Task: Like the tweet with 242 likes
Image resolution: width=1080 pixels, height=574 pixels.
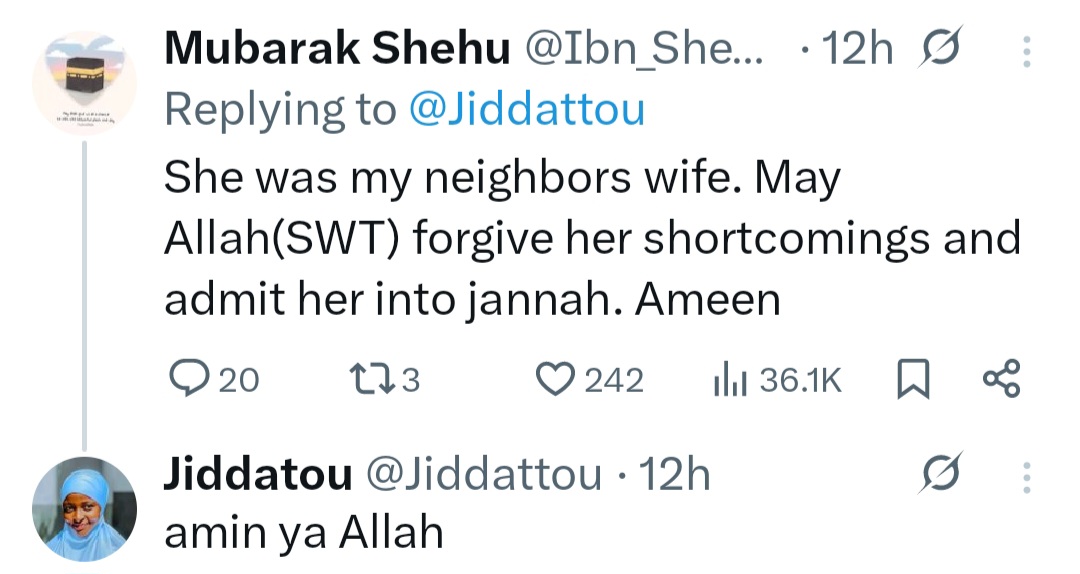Action: (552, 380)
